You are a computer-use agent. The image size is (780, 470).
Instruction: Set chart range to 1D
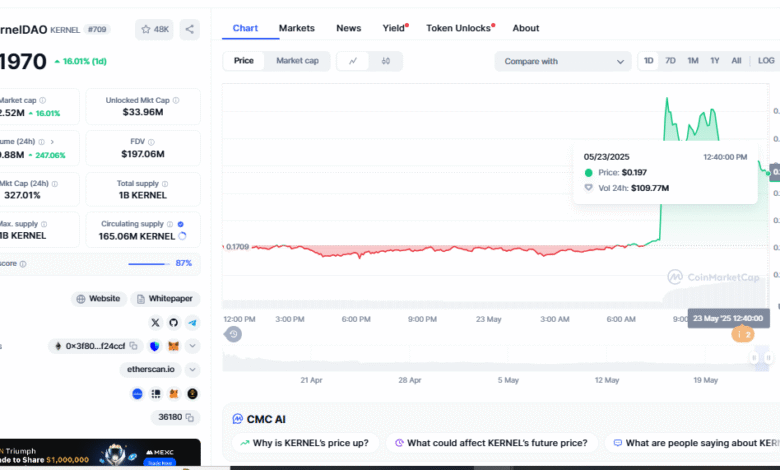648,61
